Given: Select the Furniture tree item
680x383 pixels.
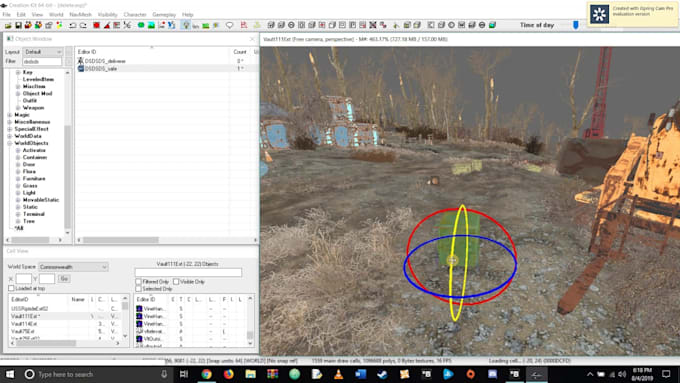Looking at the screenshot, I should pos(34,179).
